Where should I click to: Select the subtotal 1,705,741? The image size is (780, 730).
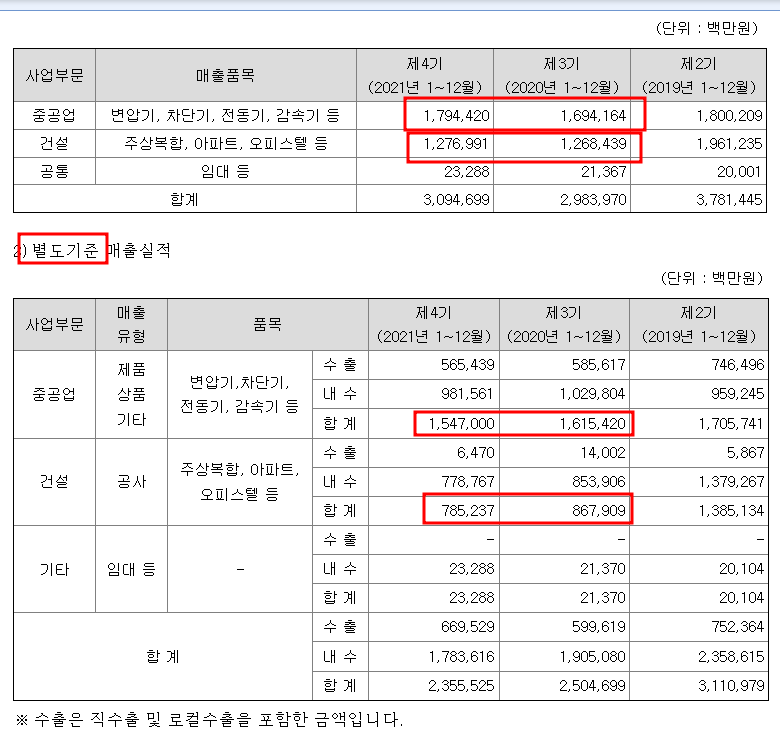coord(731,423)
